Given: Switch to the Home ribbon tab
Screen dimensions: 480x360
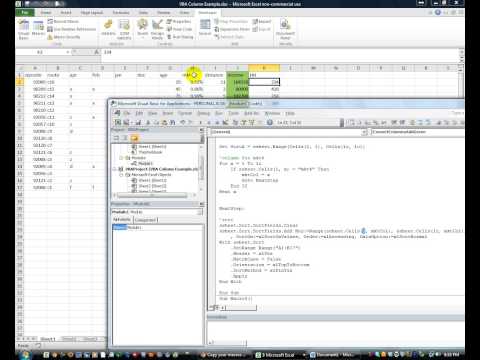Looking at the screenshot, I should [x=46, y=13].
